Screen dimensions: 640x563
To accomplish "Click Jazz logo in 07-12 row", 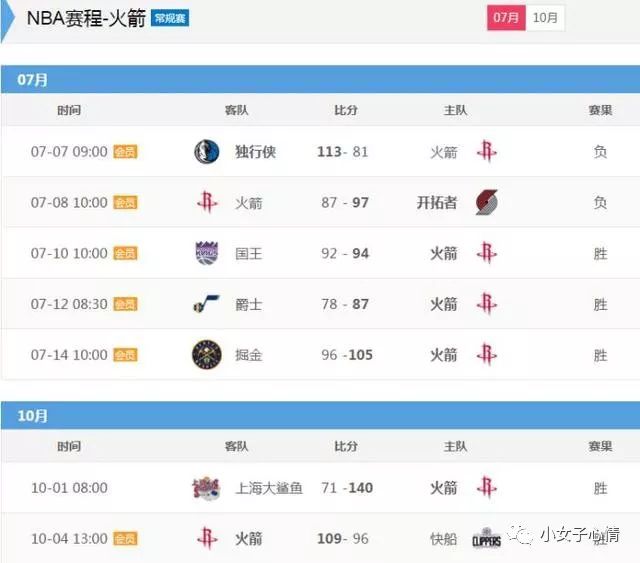I will pos(207,304).
